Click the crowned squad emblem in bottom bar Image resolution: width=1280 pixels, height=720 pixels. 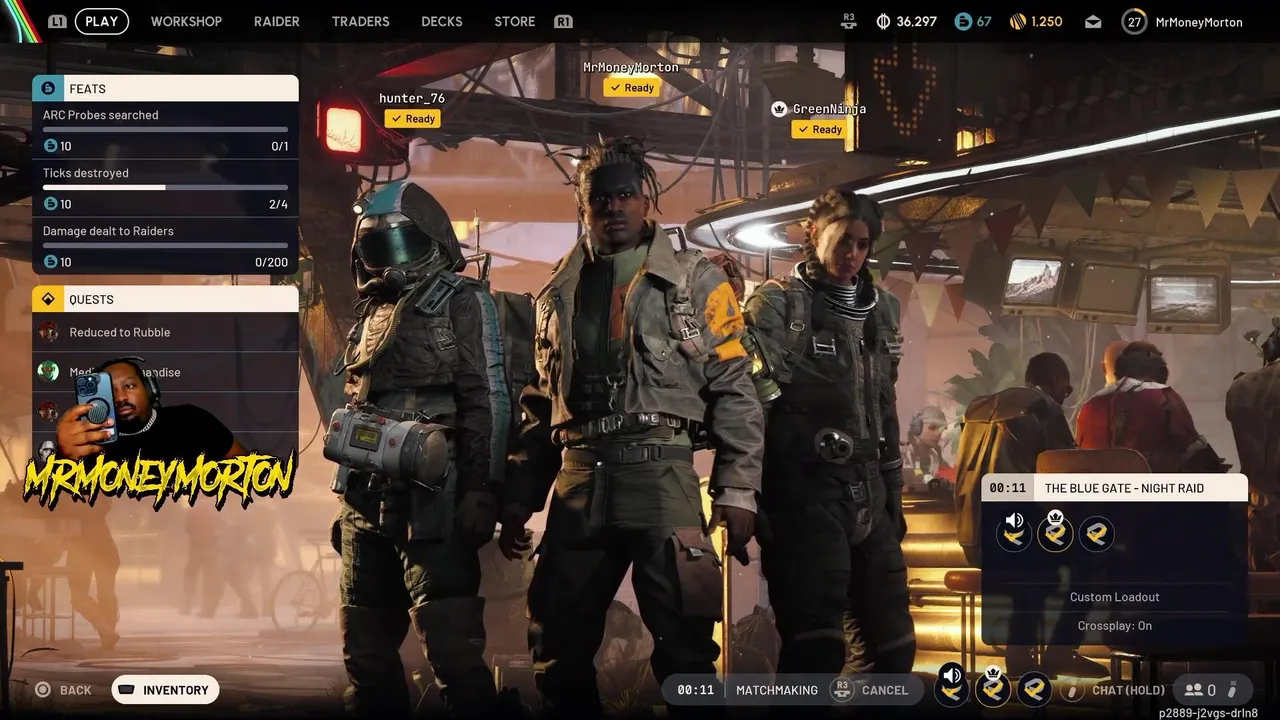pyautogui.click(x=993, y=689)
